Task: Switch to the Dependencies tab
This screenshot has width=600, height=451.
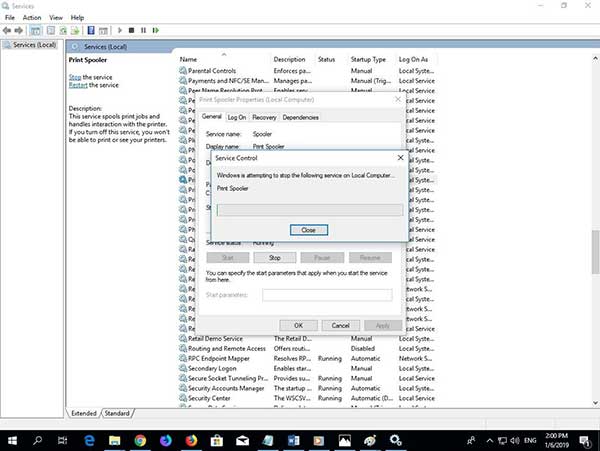Action: tap(300, 117)
